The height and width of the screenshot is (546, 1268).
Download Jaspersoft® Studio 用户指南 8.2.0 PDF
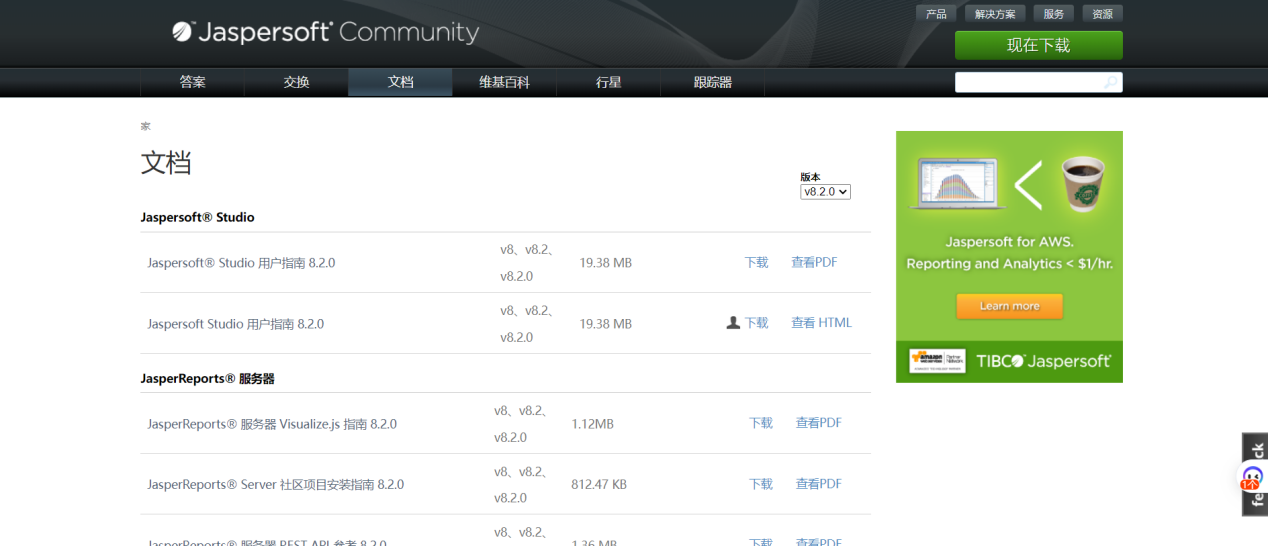click(x=756, y=262)
